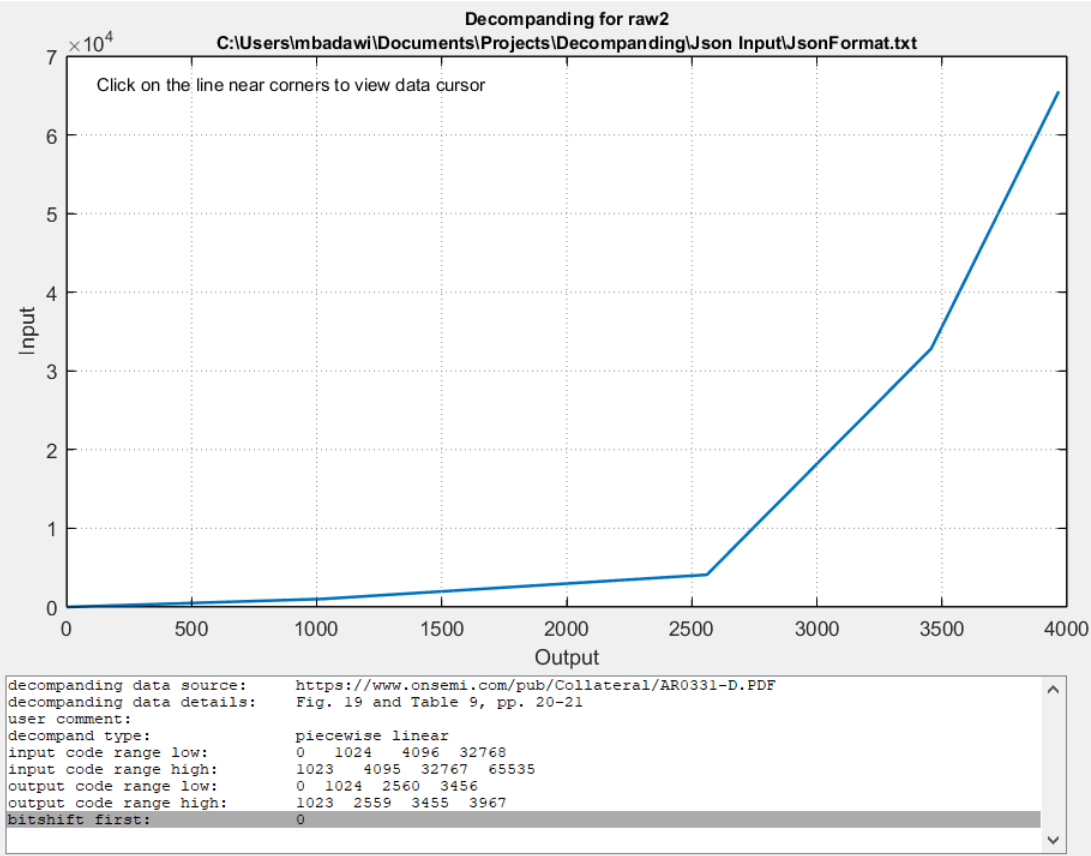1091x856 pixels.
Task: Click the x-axis tick label 3500
Action: (941, 629)
